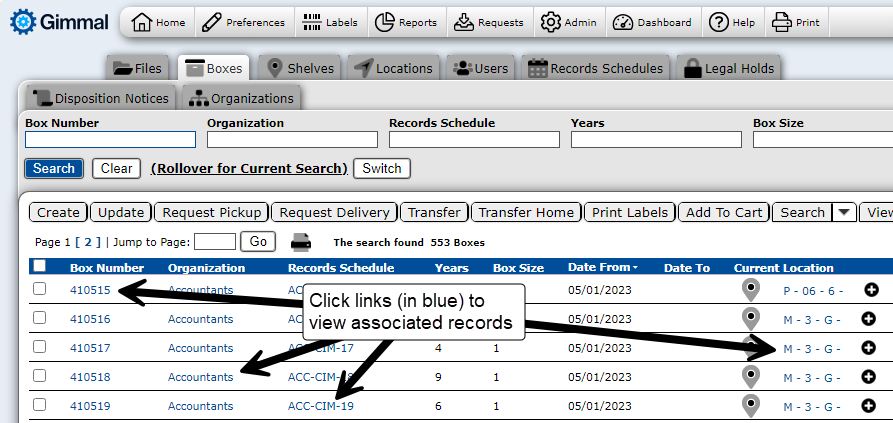The image size is (893, 423).
Task: Open Reports from the top toolbar
Action: point(404,22)
